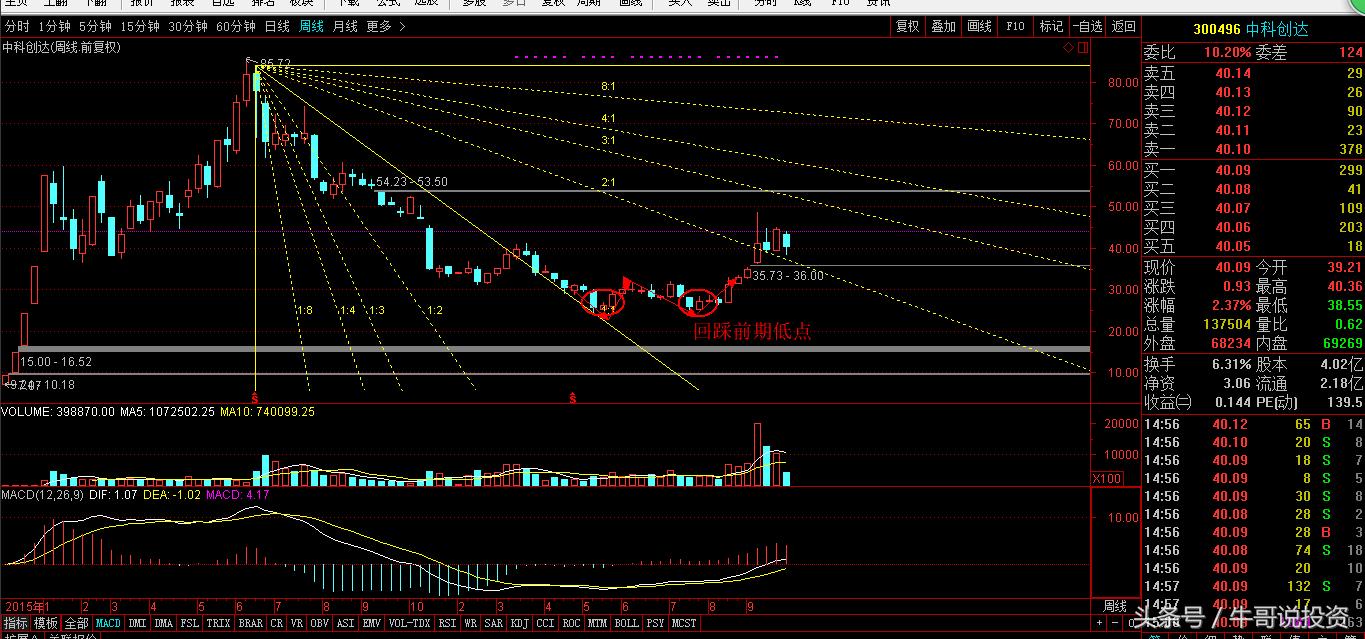Image resolution: width=1365 pixels, height=639 pixels.
Task: Click the first red $ marker below the chart
Action: [256, 397]
